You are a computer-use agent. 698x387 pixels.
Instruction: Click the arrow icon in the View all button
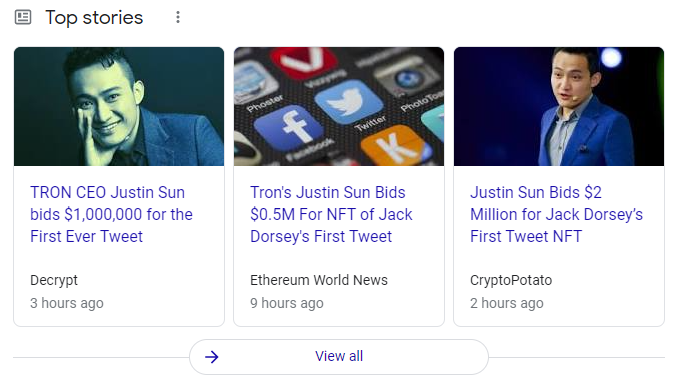[x=211, y=357]
